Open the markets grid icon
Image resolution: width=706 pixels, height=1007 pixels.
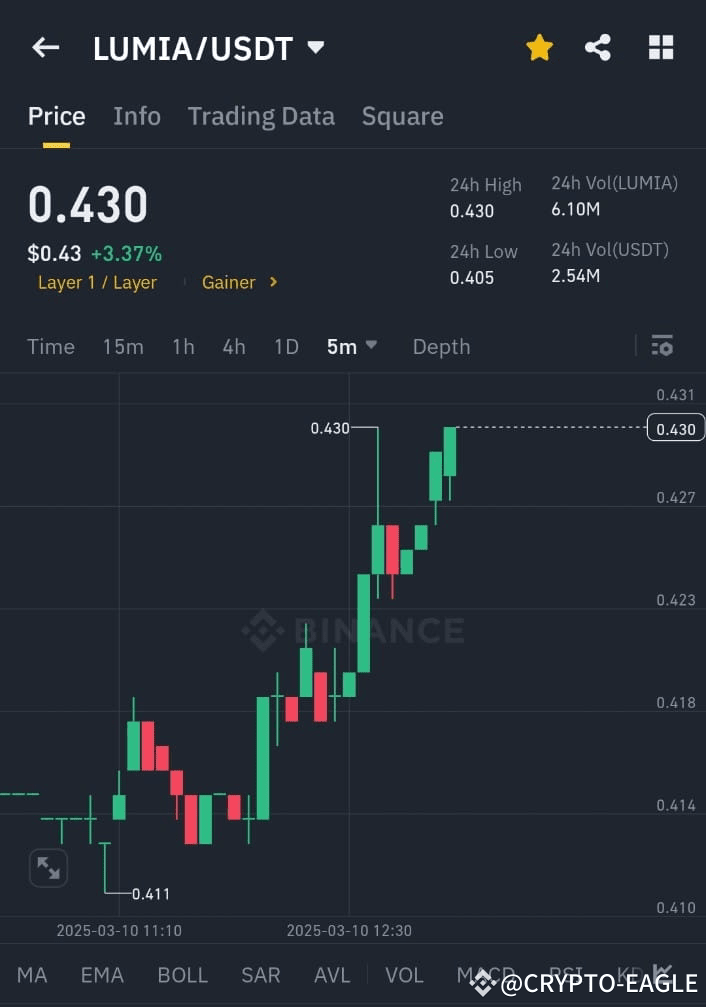(661, 47)
